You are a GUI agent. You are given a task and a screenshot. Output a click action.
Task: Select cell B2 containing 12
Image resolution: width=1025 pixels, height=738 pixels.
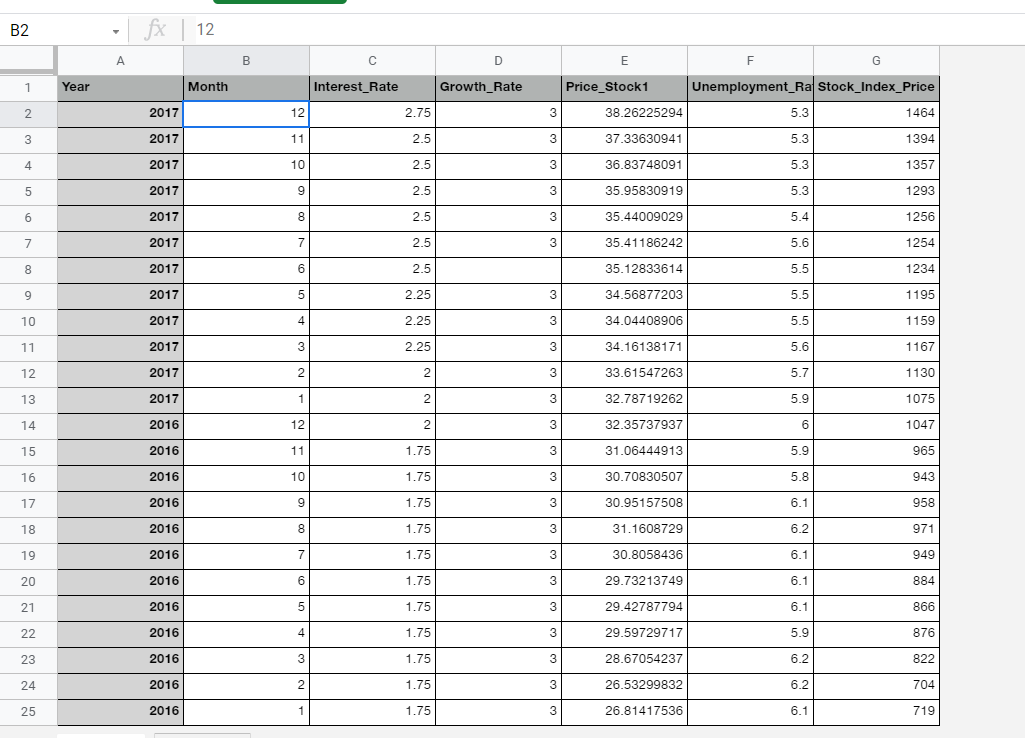coord(246,113)
